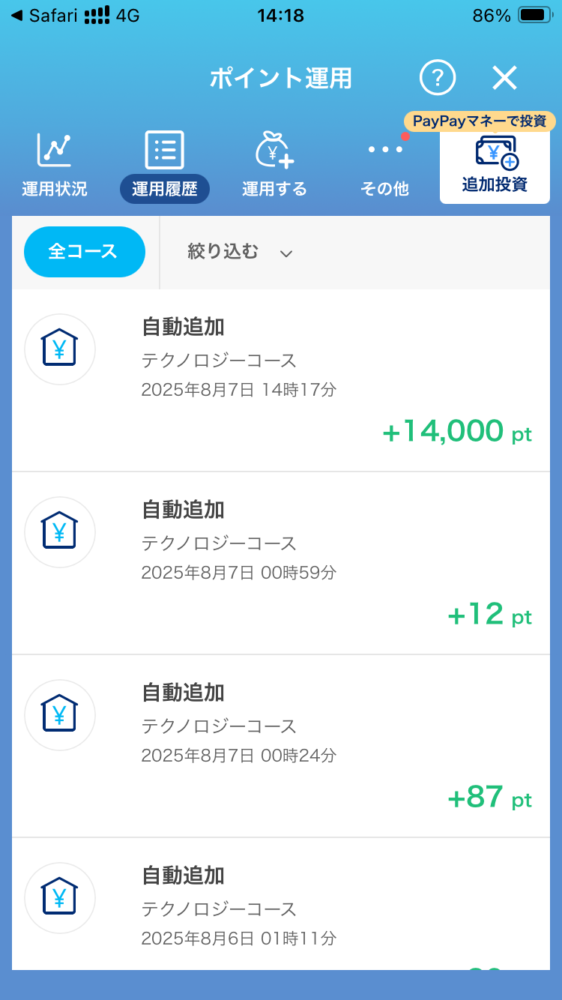Tap the 追加投資 banknote icon

tap(497, 152)
